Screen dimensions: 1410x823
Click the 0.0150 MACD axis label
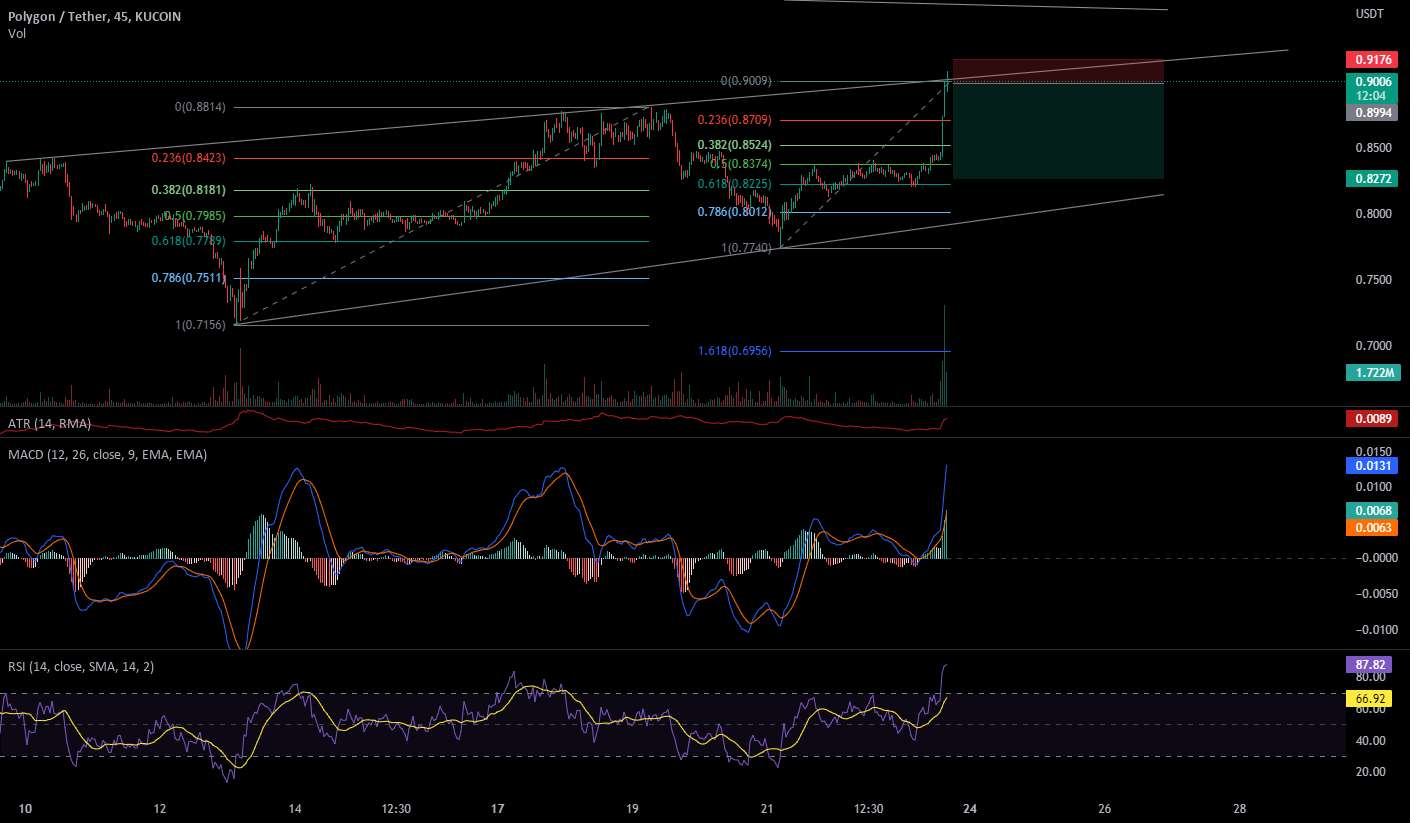click(1372, 451)
